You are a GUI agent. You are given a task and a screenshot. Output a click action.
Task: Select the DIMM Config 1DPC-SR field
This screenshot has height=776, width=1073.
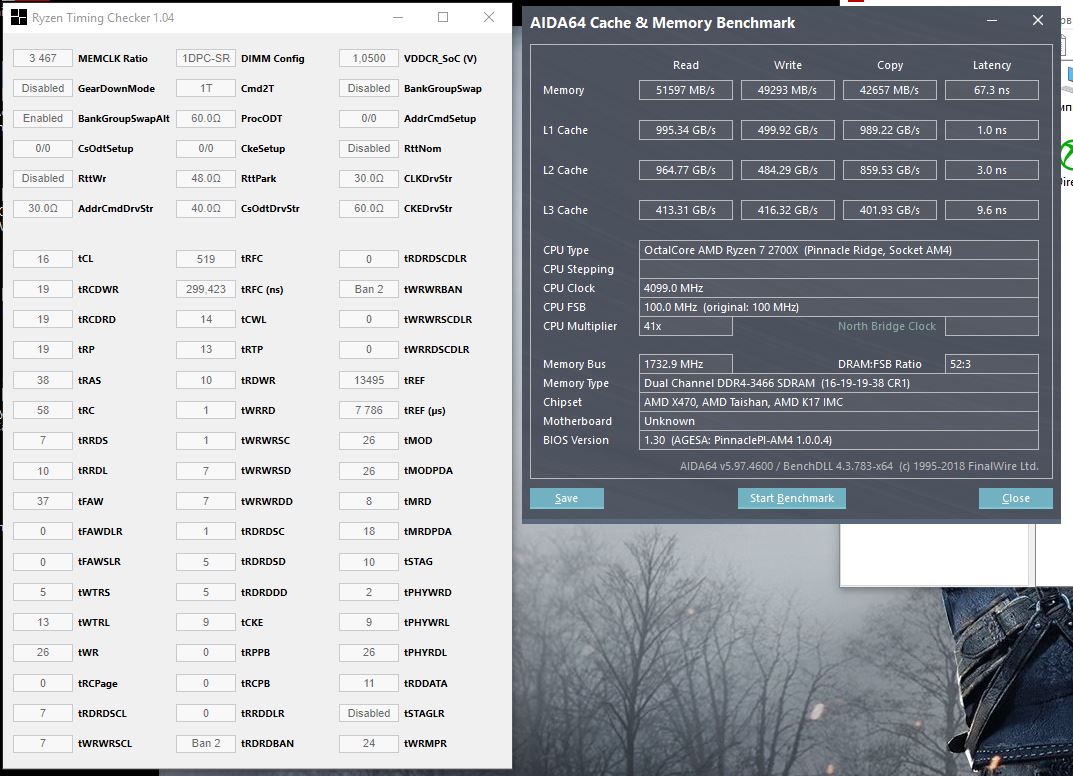click(206, 58)
